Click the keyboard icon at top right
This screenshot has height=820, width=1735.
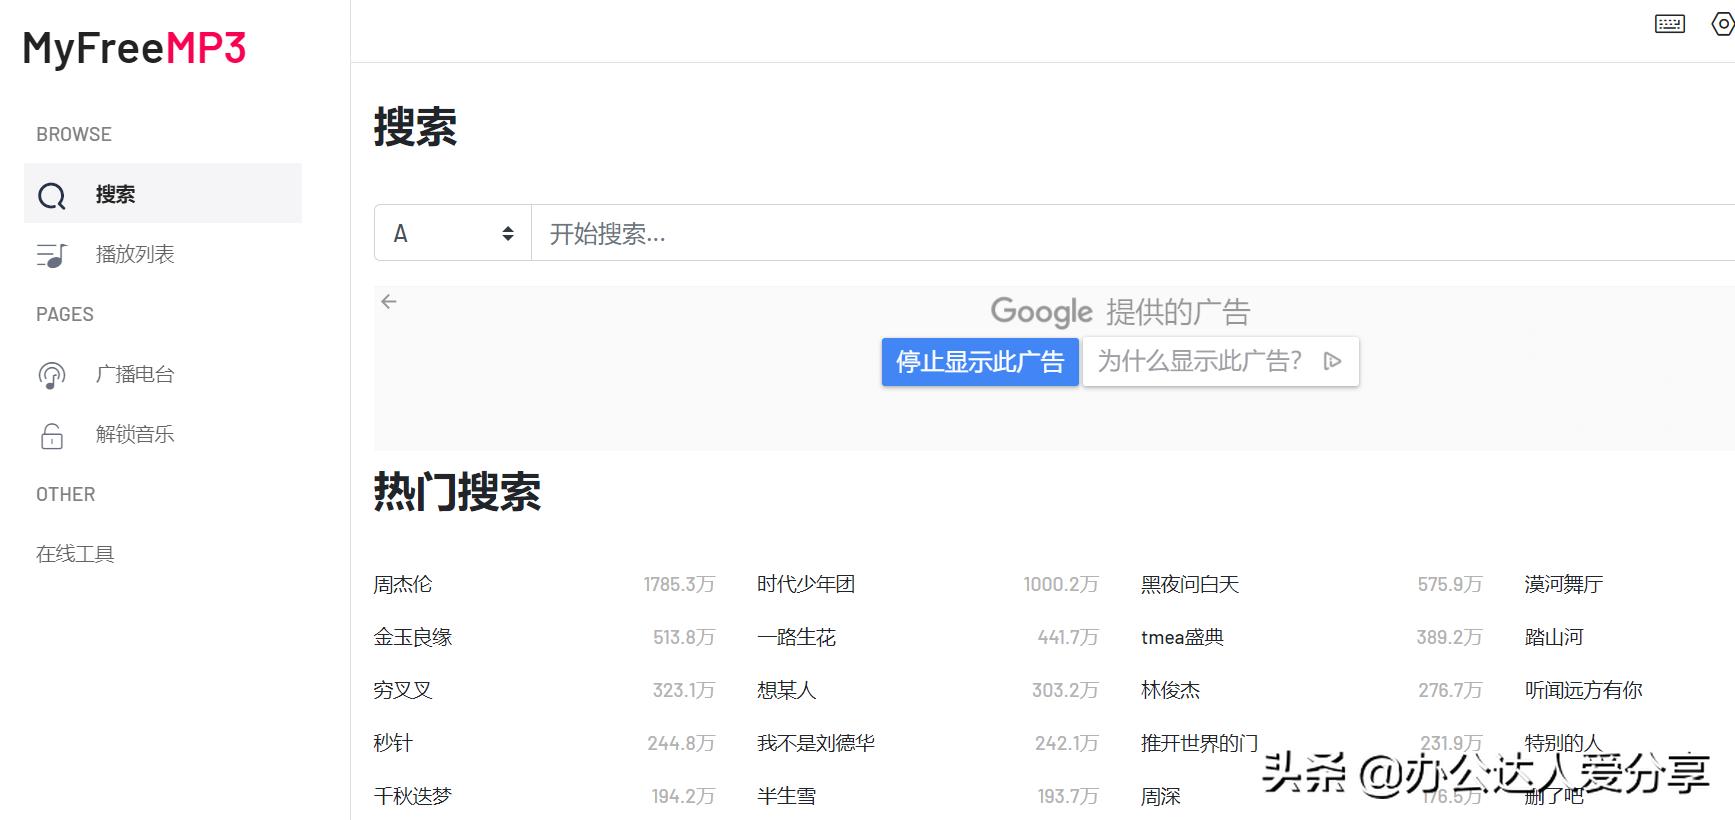(1670, 23)
